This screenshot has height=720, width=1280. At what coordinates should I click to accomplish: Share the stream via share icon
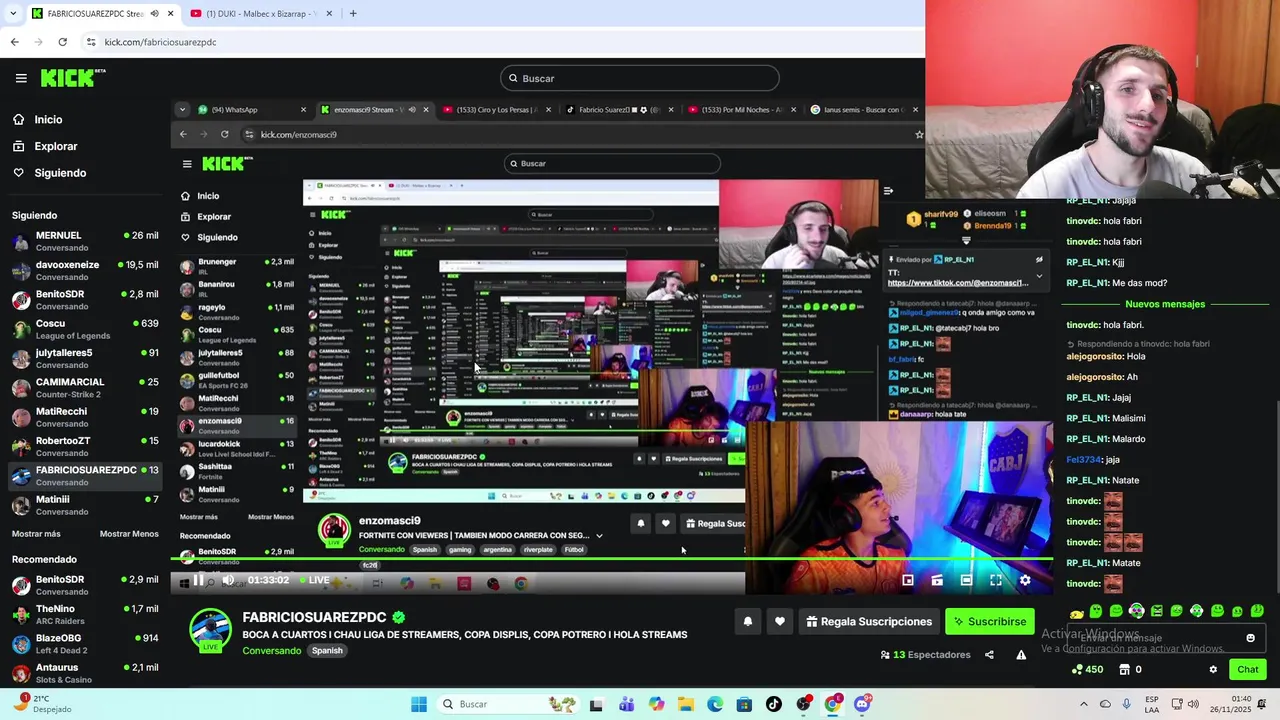989,655
